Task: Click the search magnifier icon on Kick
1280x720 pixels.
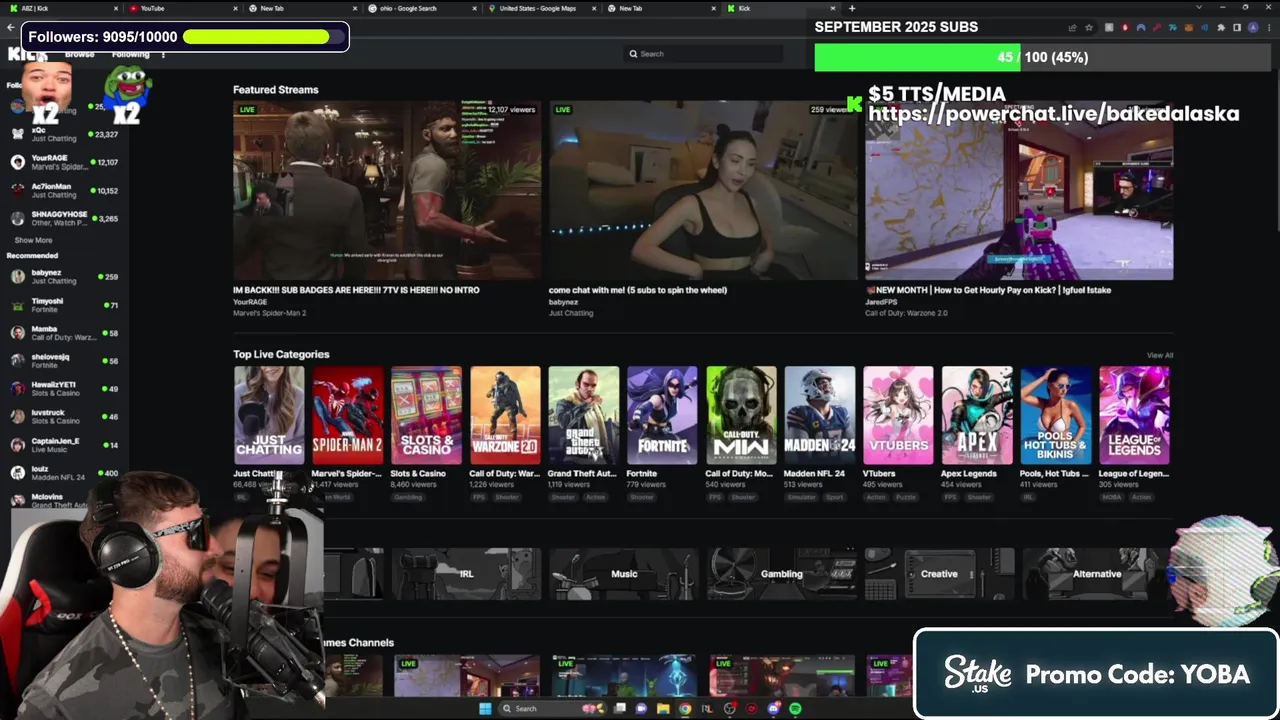Action: pyautogui.click(x=633, y=54)
